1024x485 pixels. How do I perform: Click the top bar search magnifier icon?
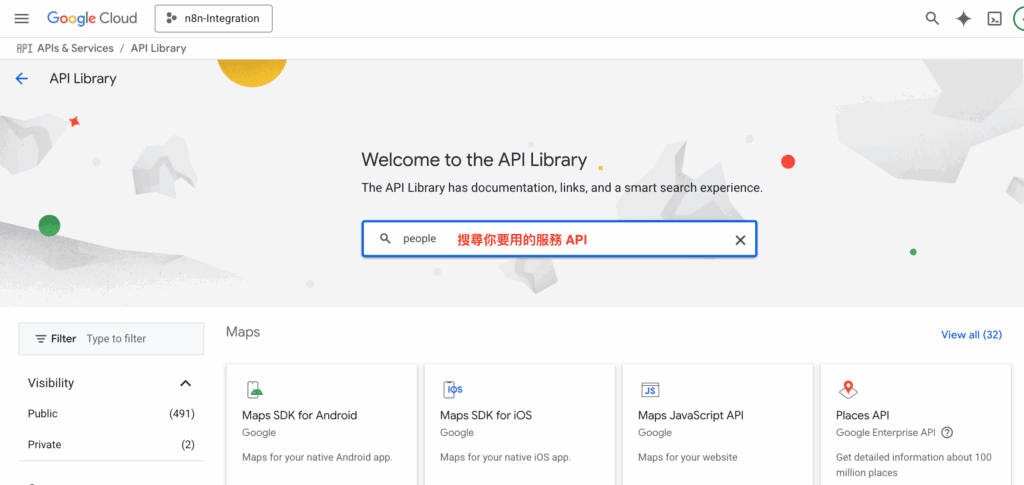click(932, 18)
